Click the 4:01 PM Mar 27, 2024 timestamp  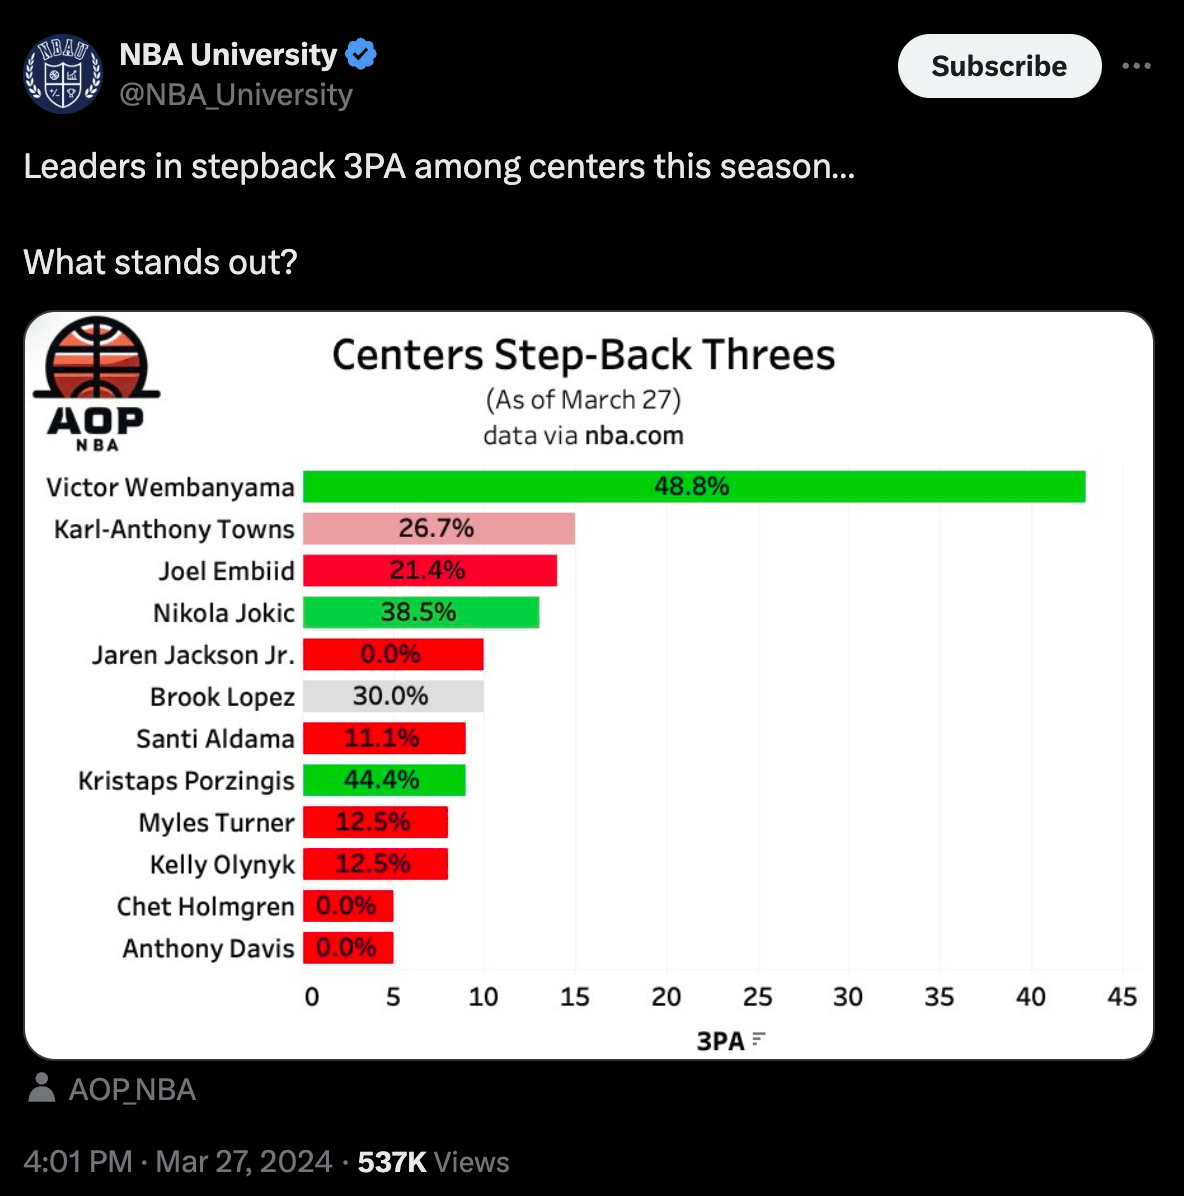(177, 1161)
